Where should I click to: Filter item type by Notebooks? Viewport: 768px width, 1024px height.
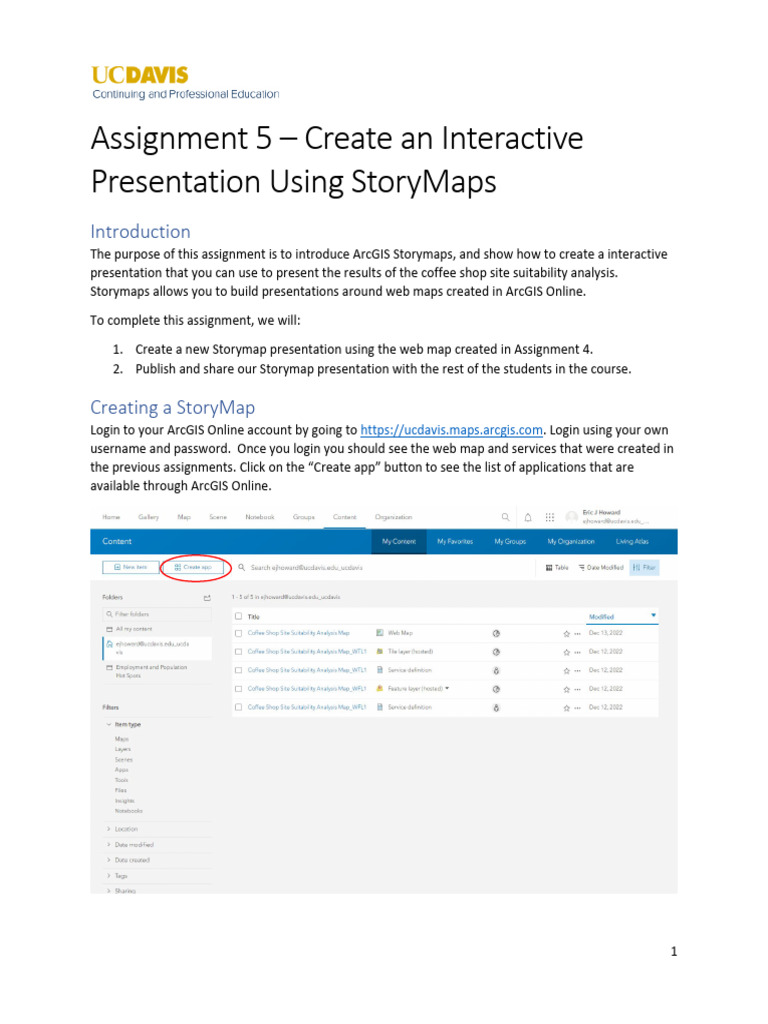coord(129,811)
